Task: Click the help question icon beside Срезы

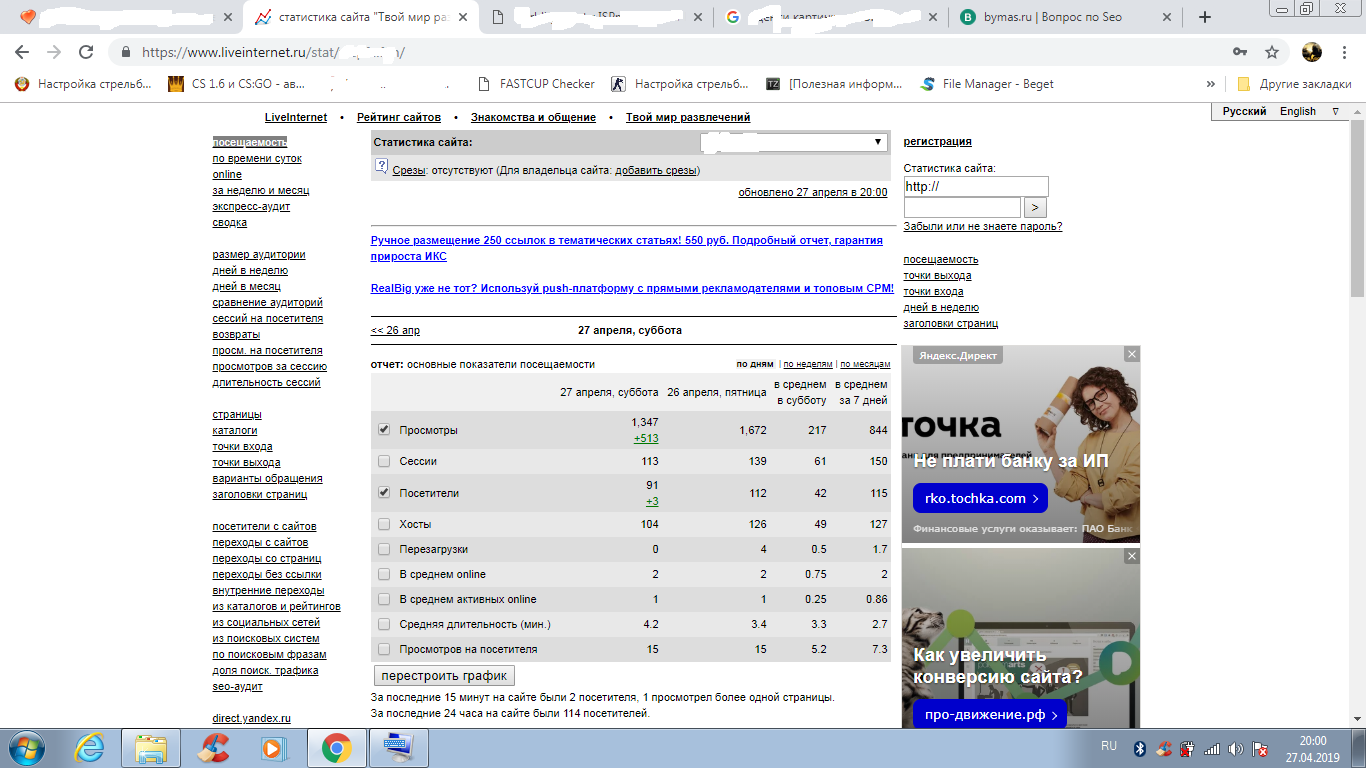Action: click(381, 167)
